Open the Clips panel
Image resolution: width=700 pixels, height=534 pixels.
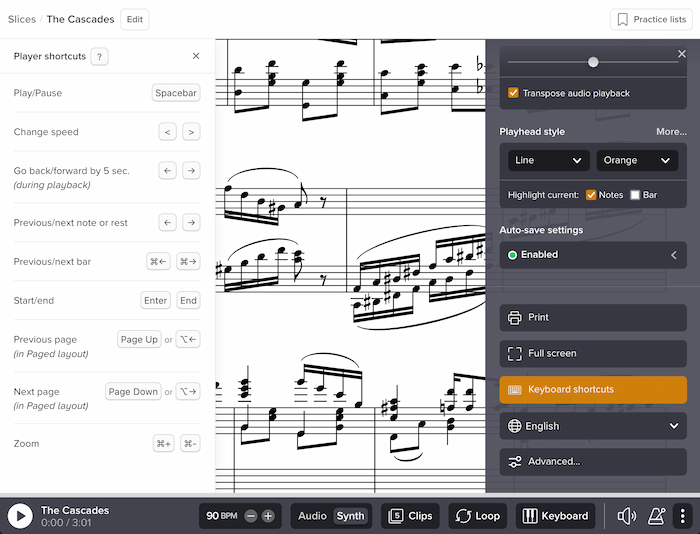coord(410,516)
